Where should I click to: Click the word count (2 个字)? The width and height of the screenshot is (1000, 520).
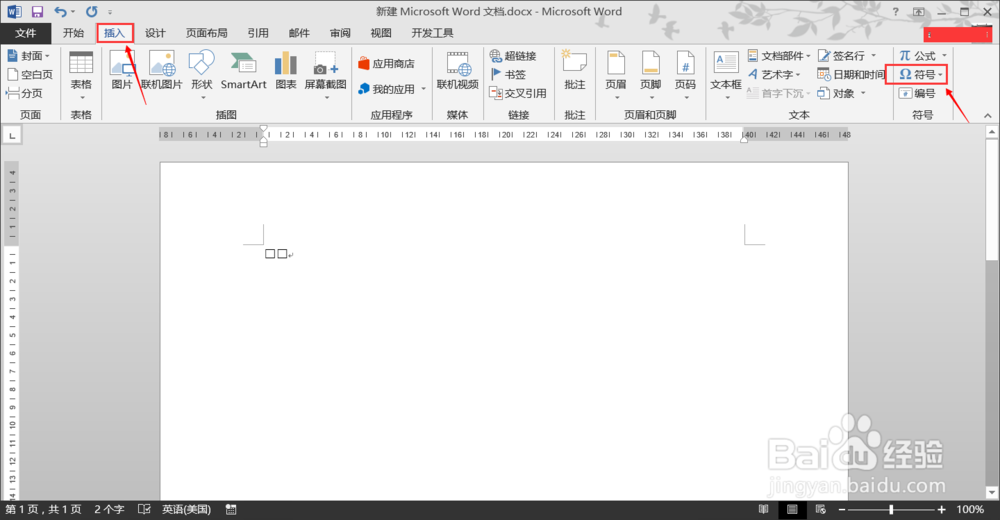[x=109, y=509]
